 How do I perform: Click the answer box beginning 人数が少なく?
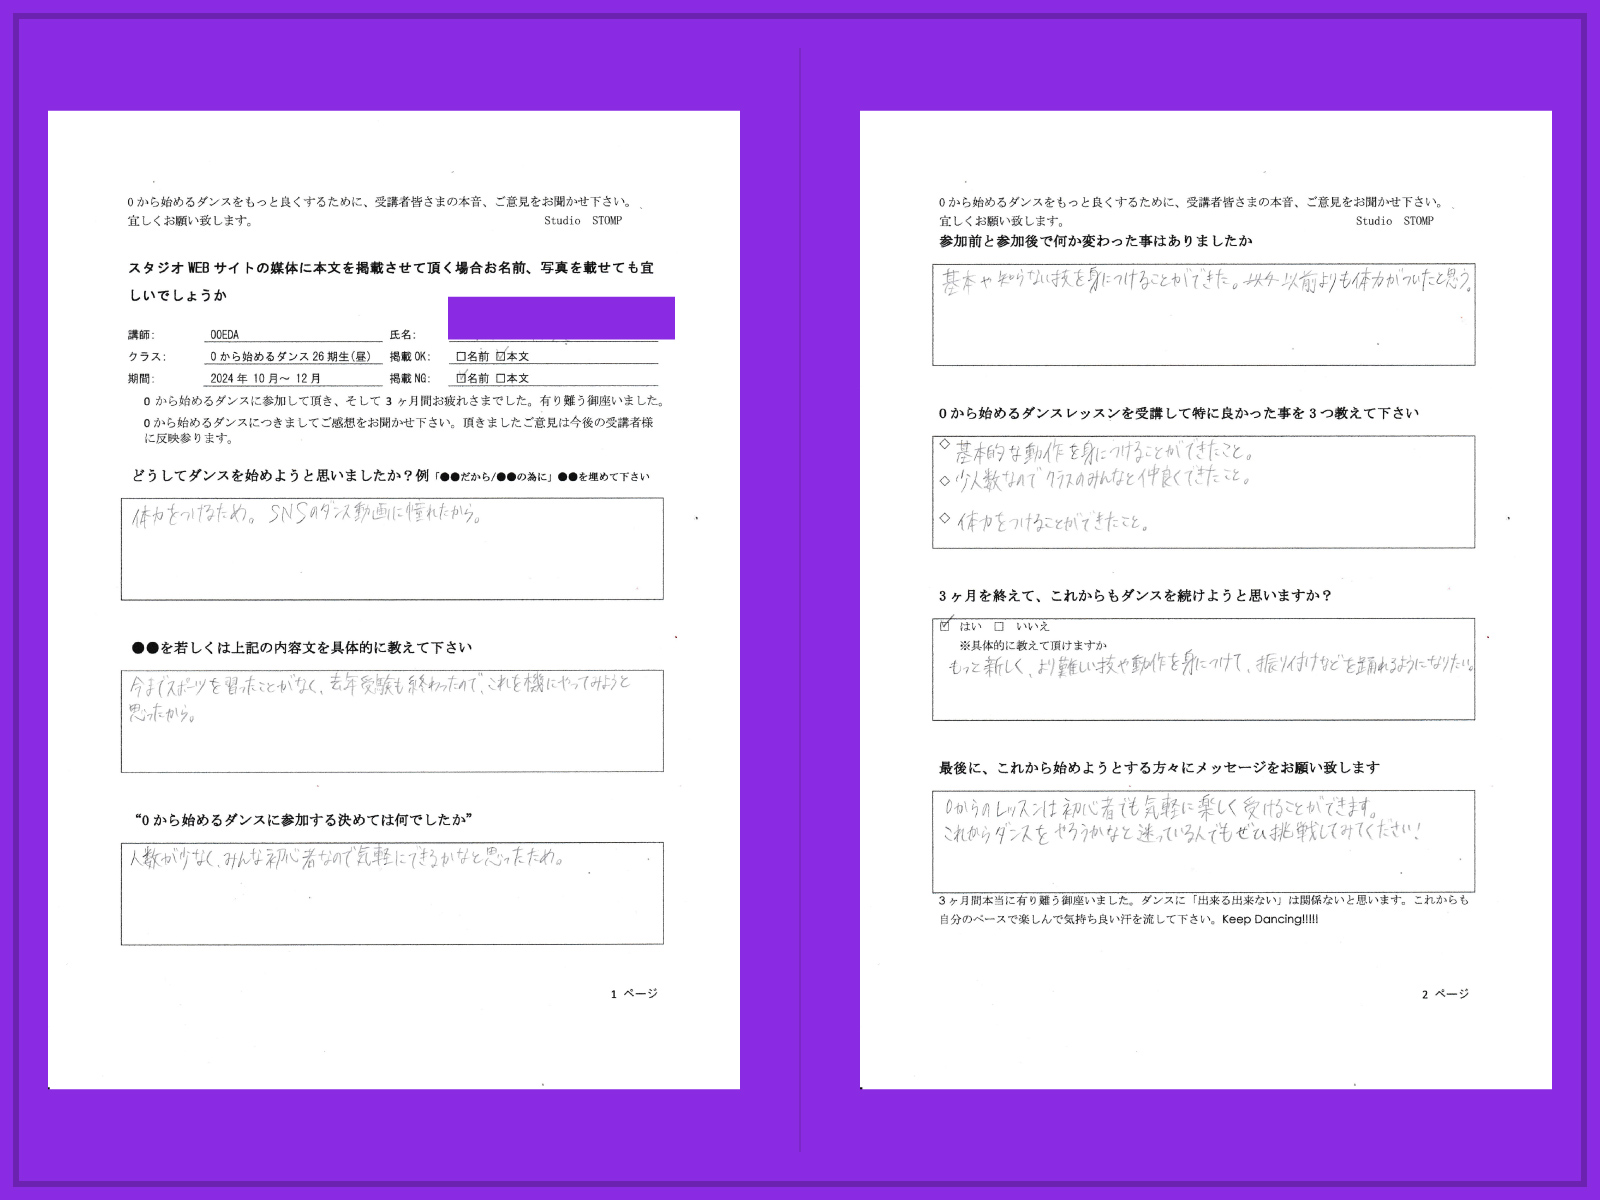click(392, 893)
